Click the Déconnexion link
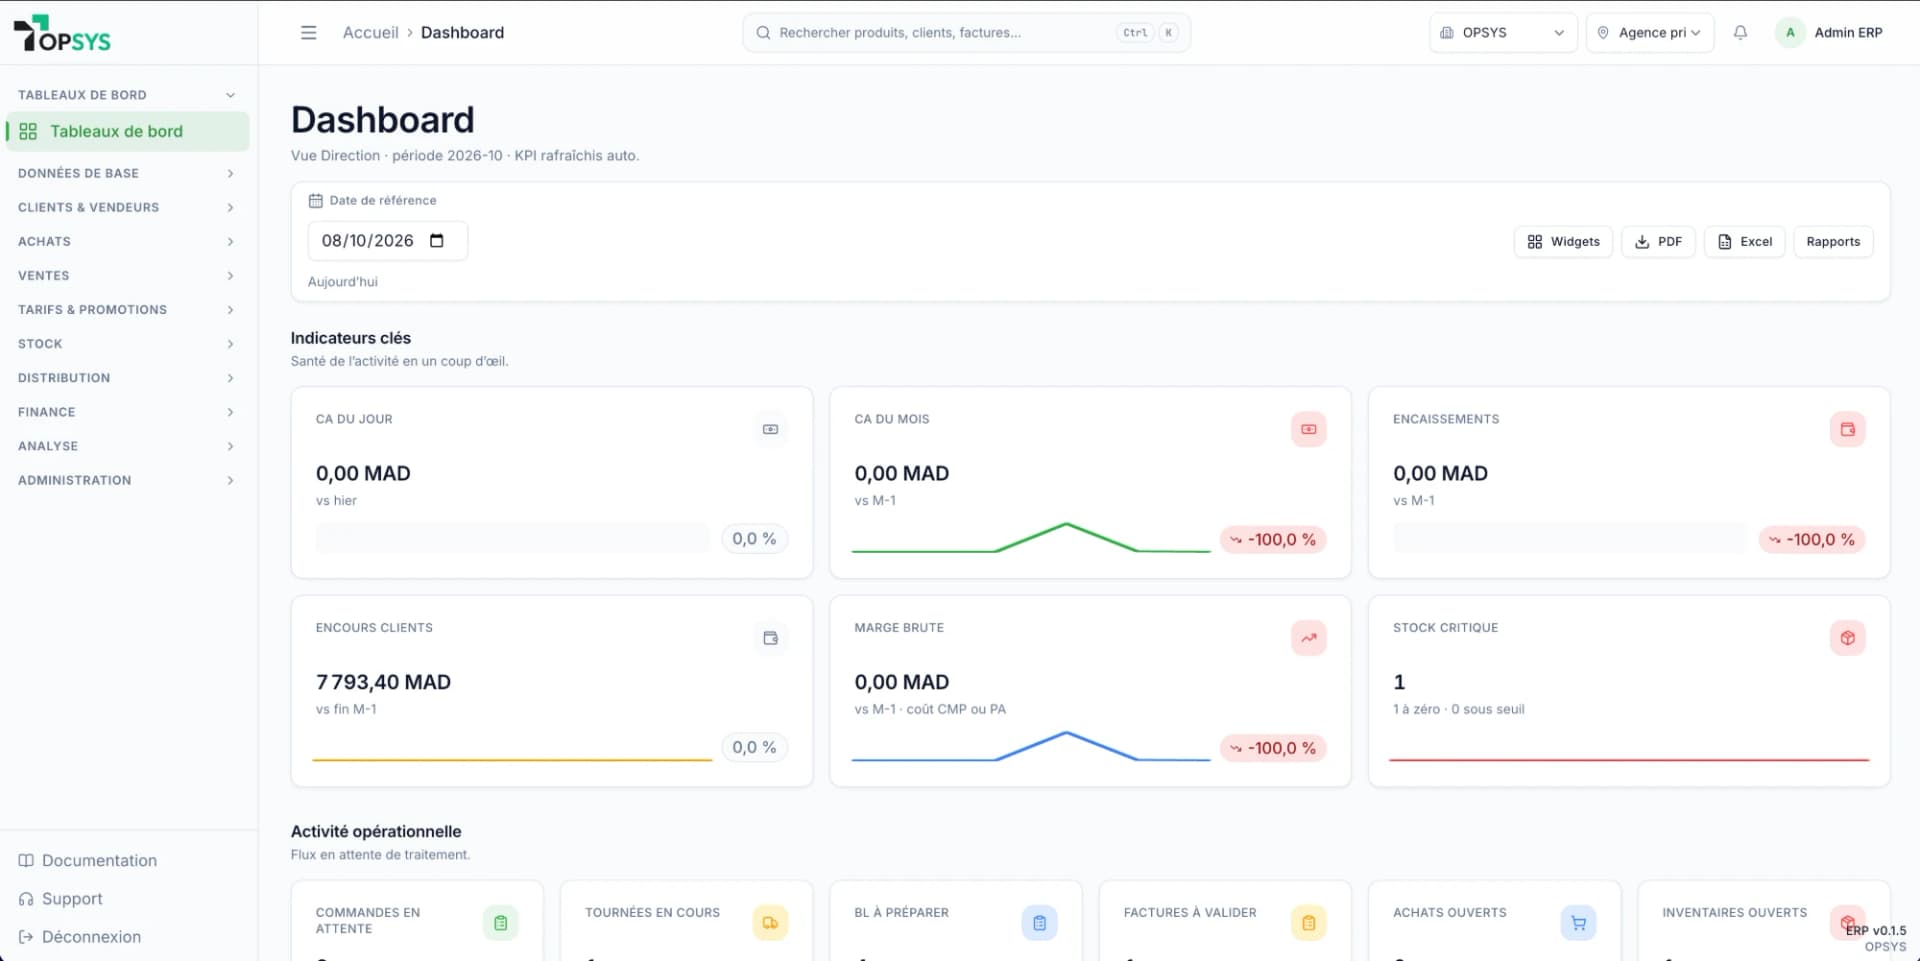Viewport: 1920px width, 961px height. (80, 936)
